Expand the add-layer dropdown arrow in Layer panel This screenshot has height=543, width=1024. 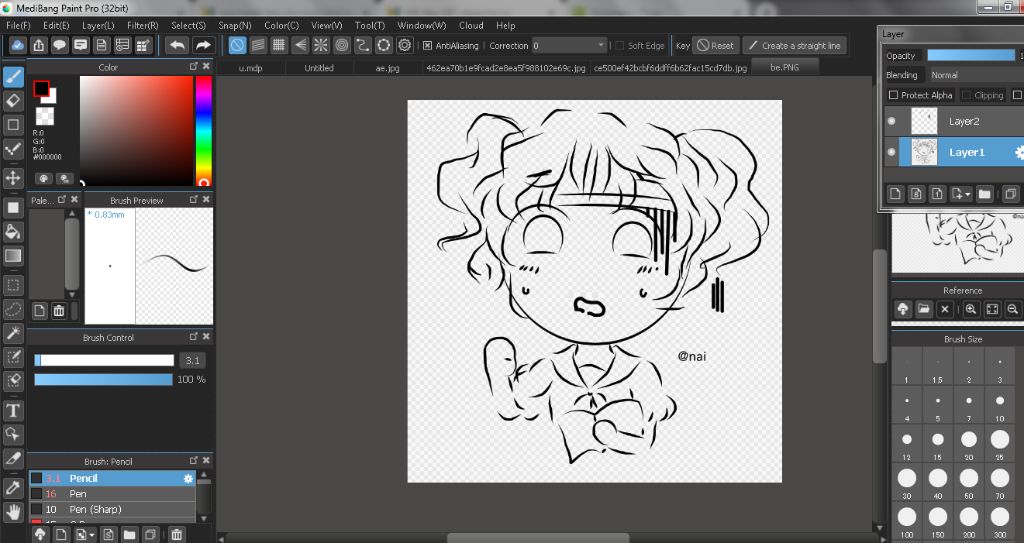point(966,194)
